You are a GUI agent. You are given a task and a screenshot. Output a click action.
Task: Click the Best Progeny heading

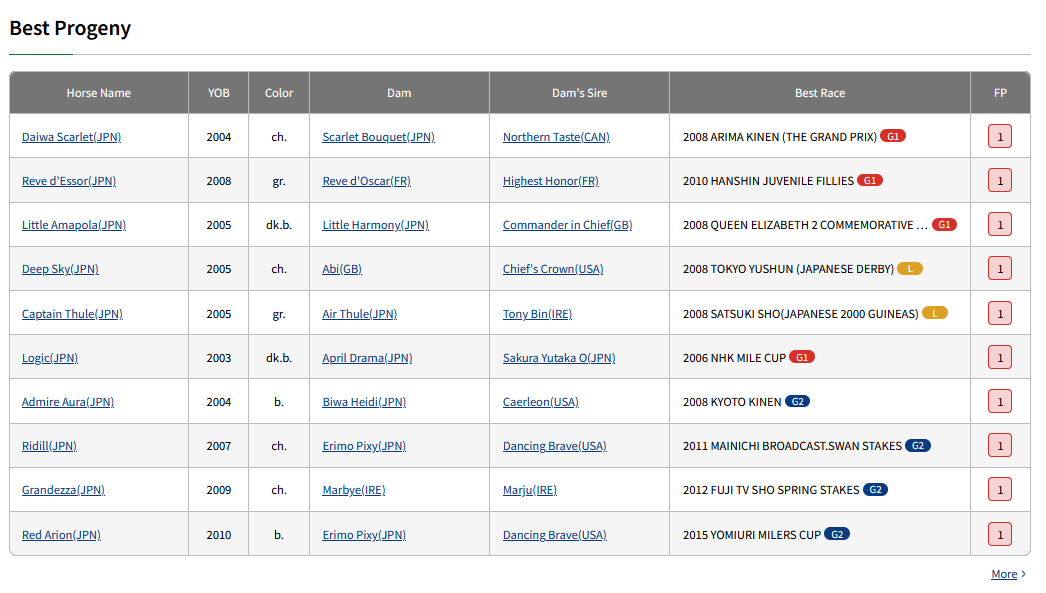pos(70,29)
